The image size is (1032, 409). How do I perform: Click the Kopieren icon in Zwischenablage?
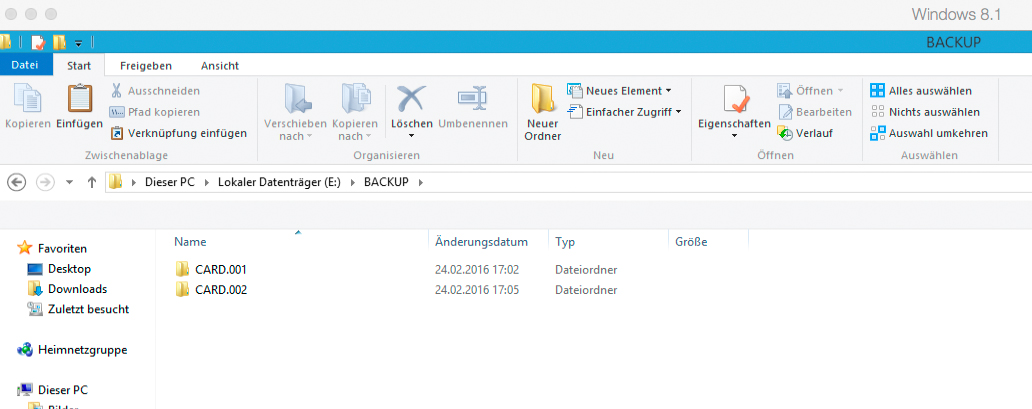[27, 100]
